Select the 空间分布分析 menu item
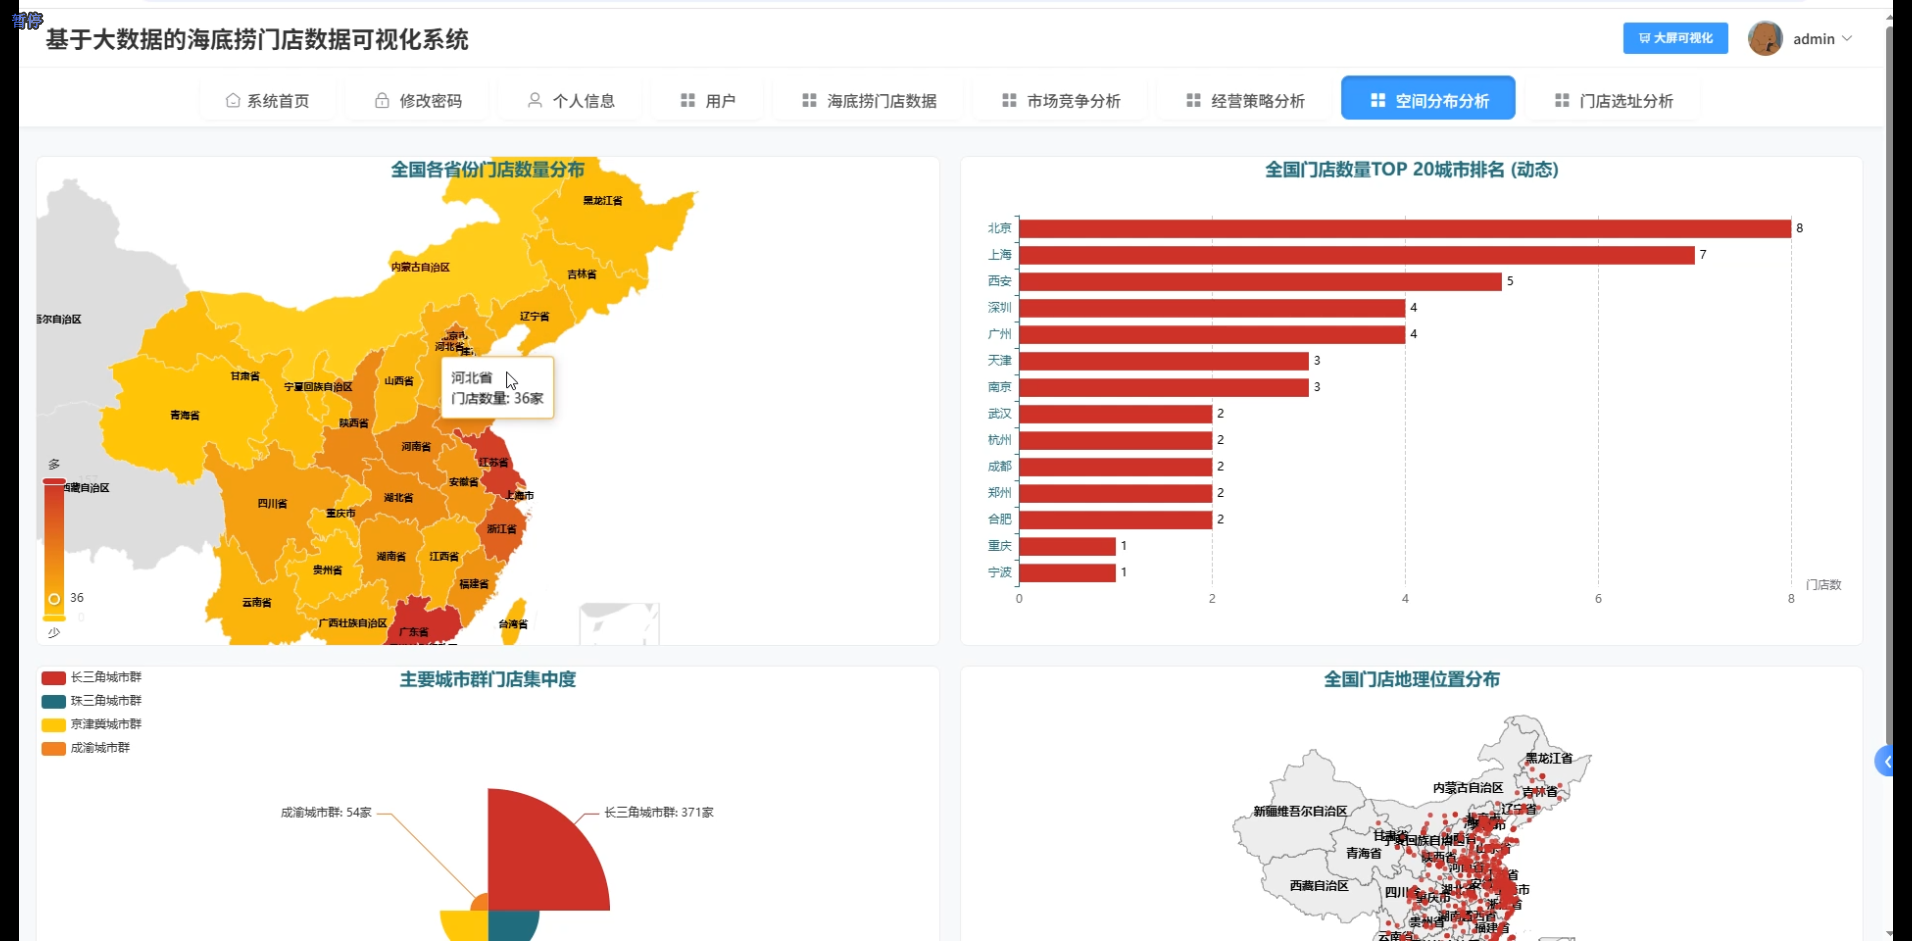The width and height of the screenshot is (1912, 941). (1428, 98)
